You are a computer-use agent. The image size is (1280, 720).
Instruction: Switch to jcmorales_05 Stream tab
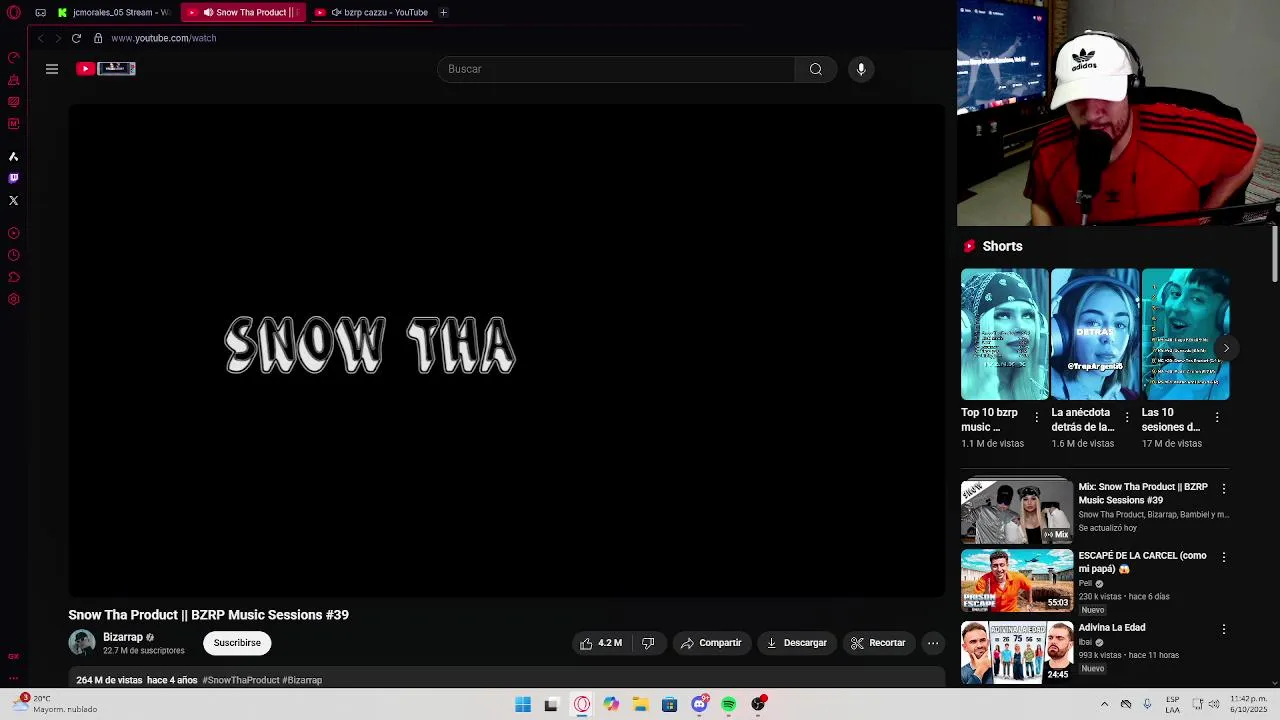(x=115, y=12)
